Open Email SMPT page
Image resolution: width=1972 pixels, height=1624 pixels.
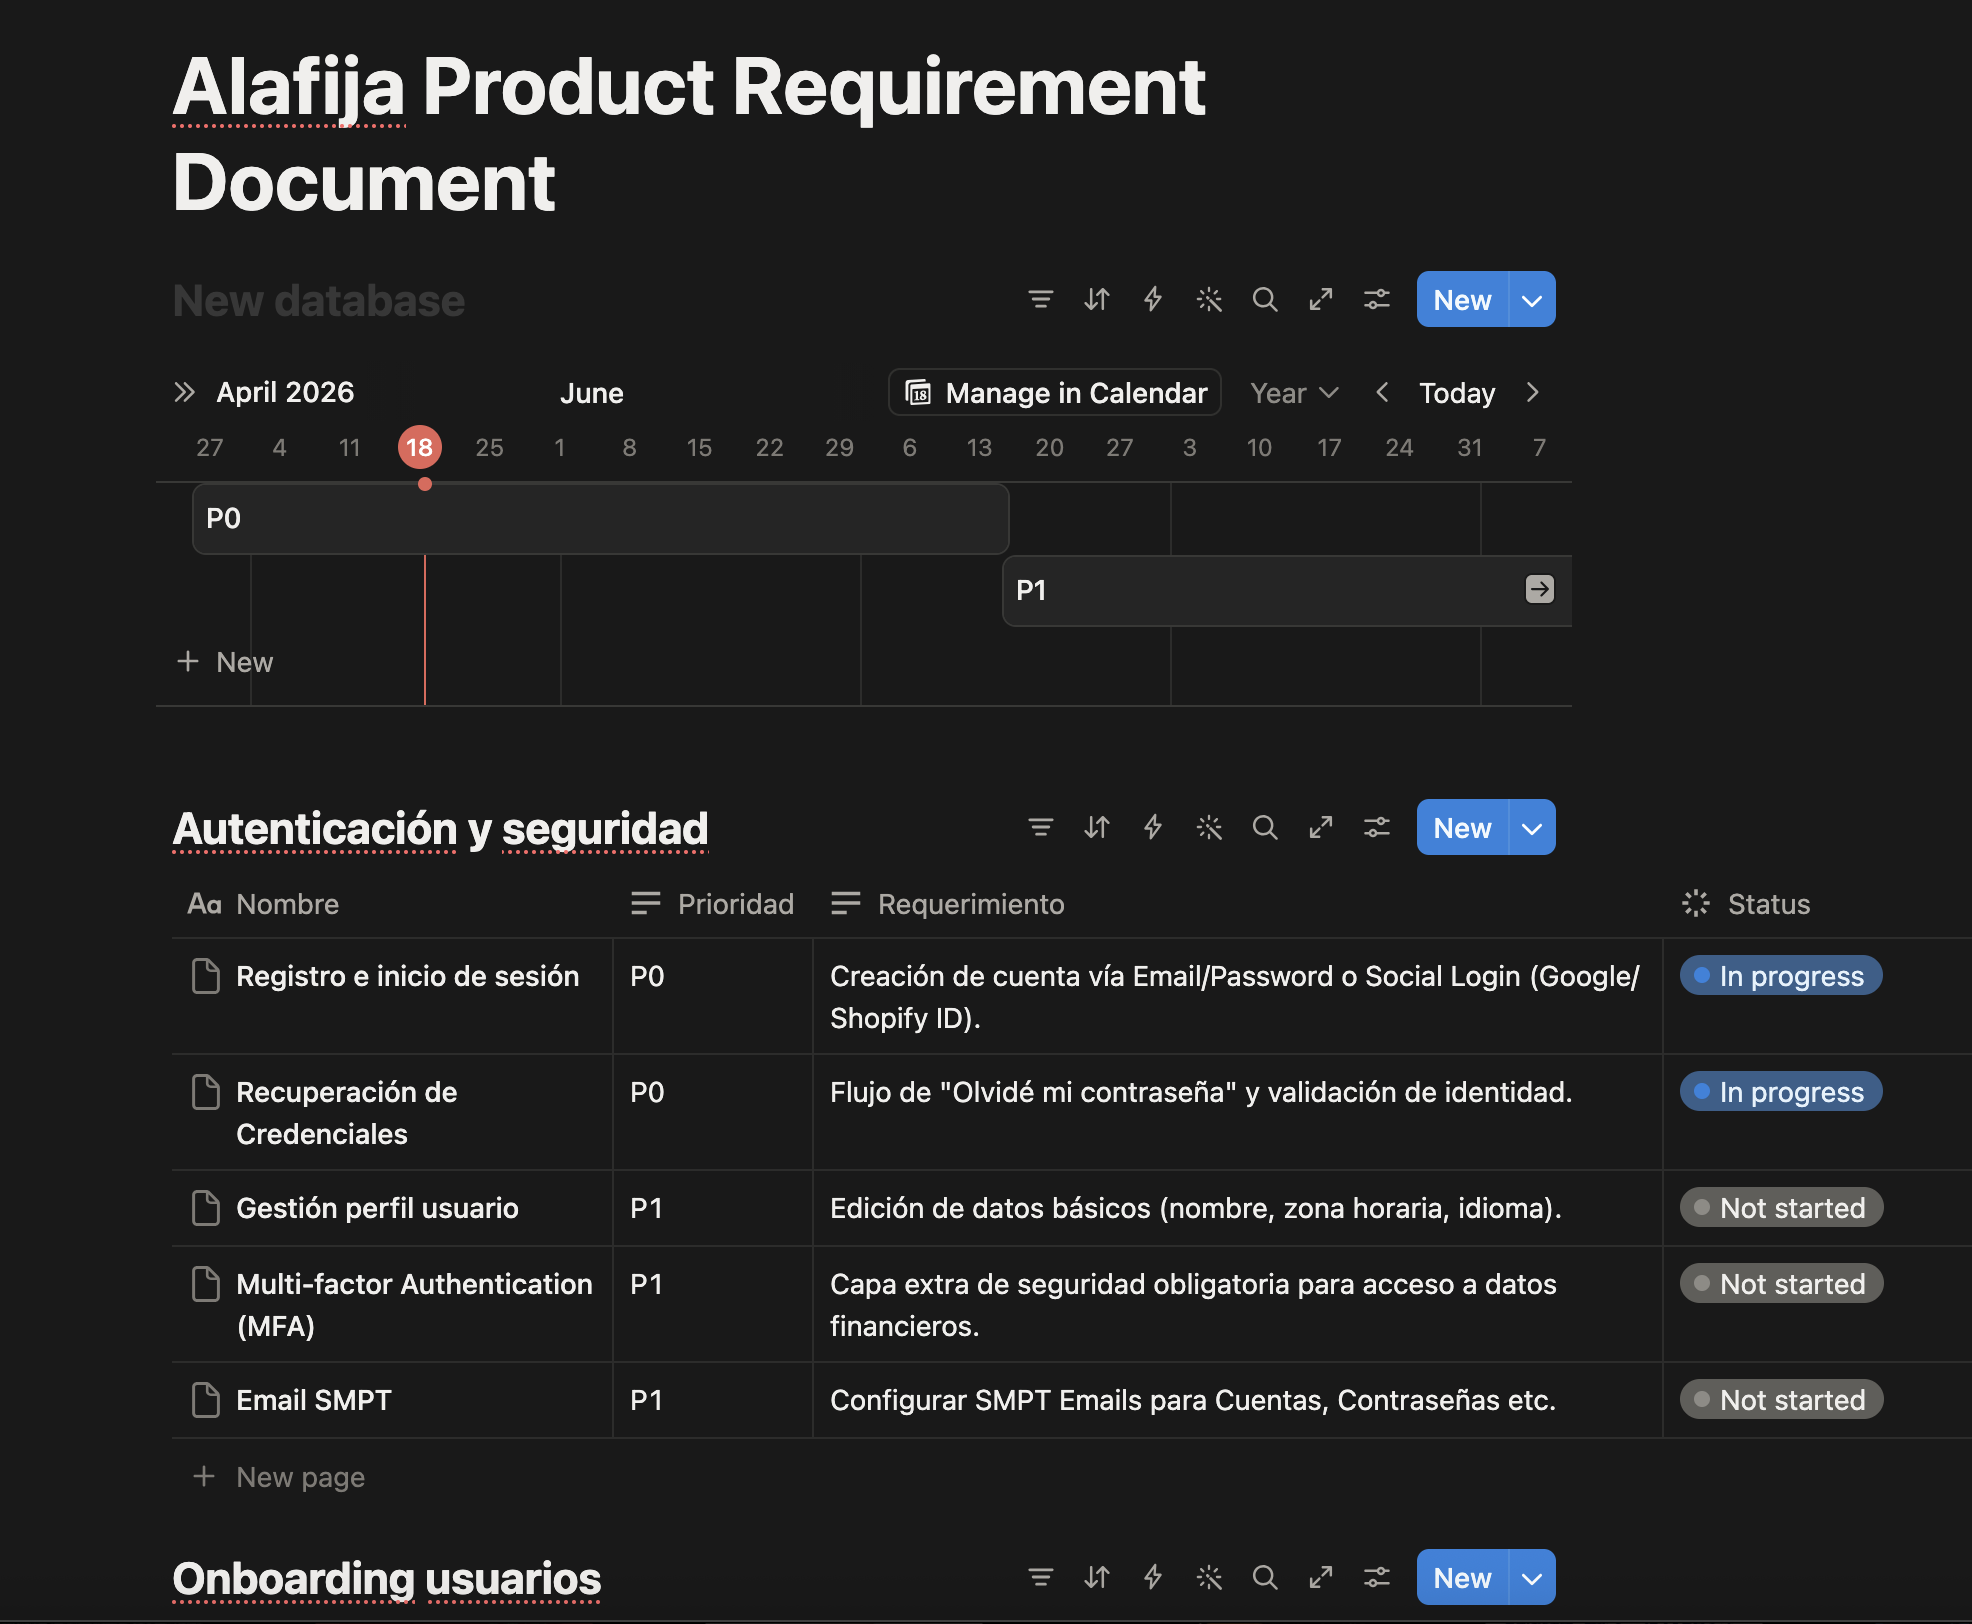[314, 1400]
